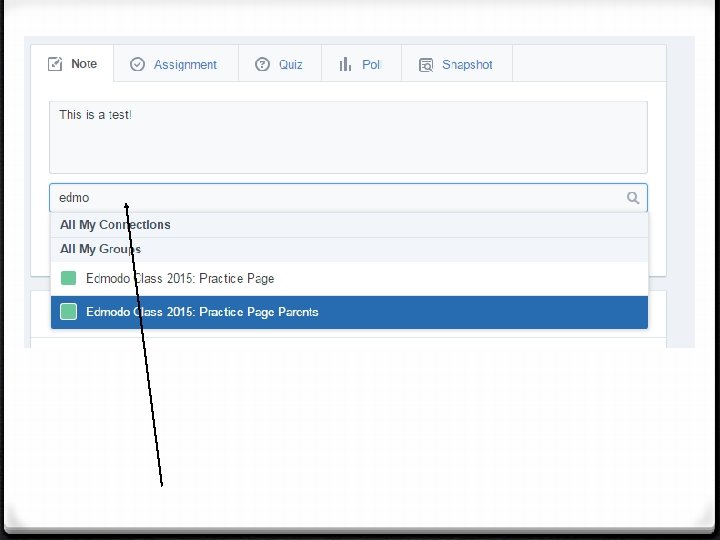Open the Assignment tab
720x540 pixels.
coord(176,63)
